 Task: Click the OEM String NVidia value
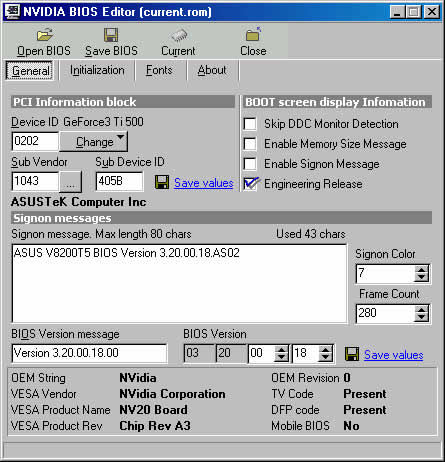click(x=138, y=378)
